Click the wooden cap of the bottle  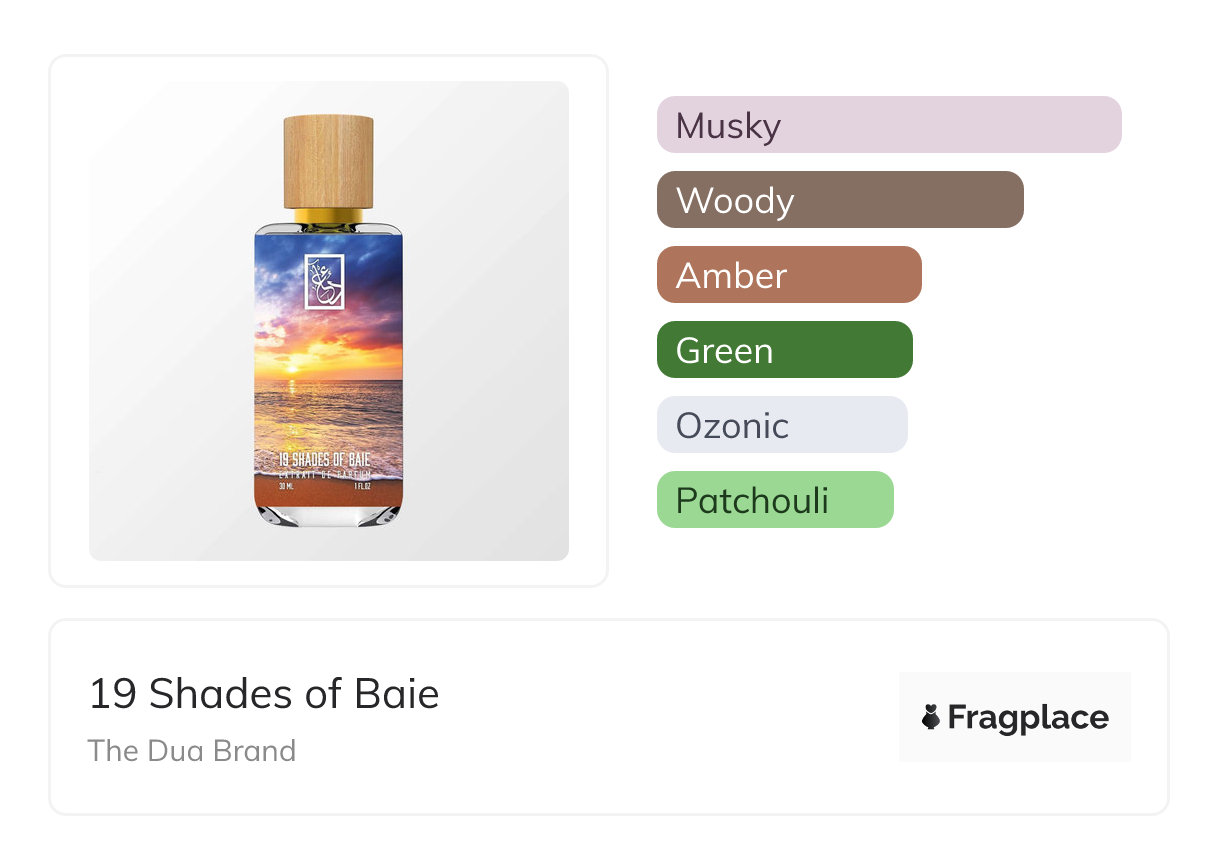(328, 161)
